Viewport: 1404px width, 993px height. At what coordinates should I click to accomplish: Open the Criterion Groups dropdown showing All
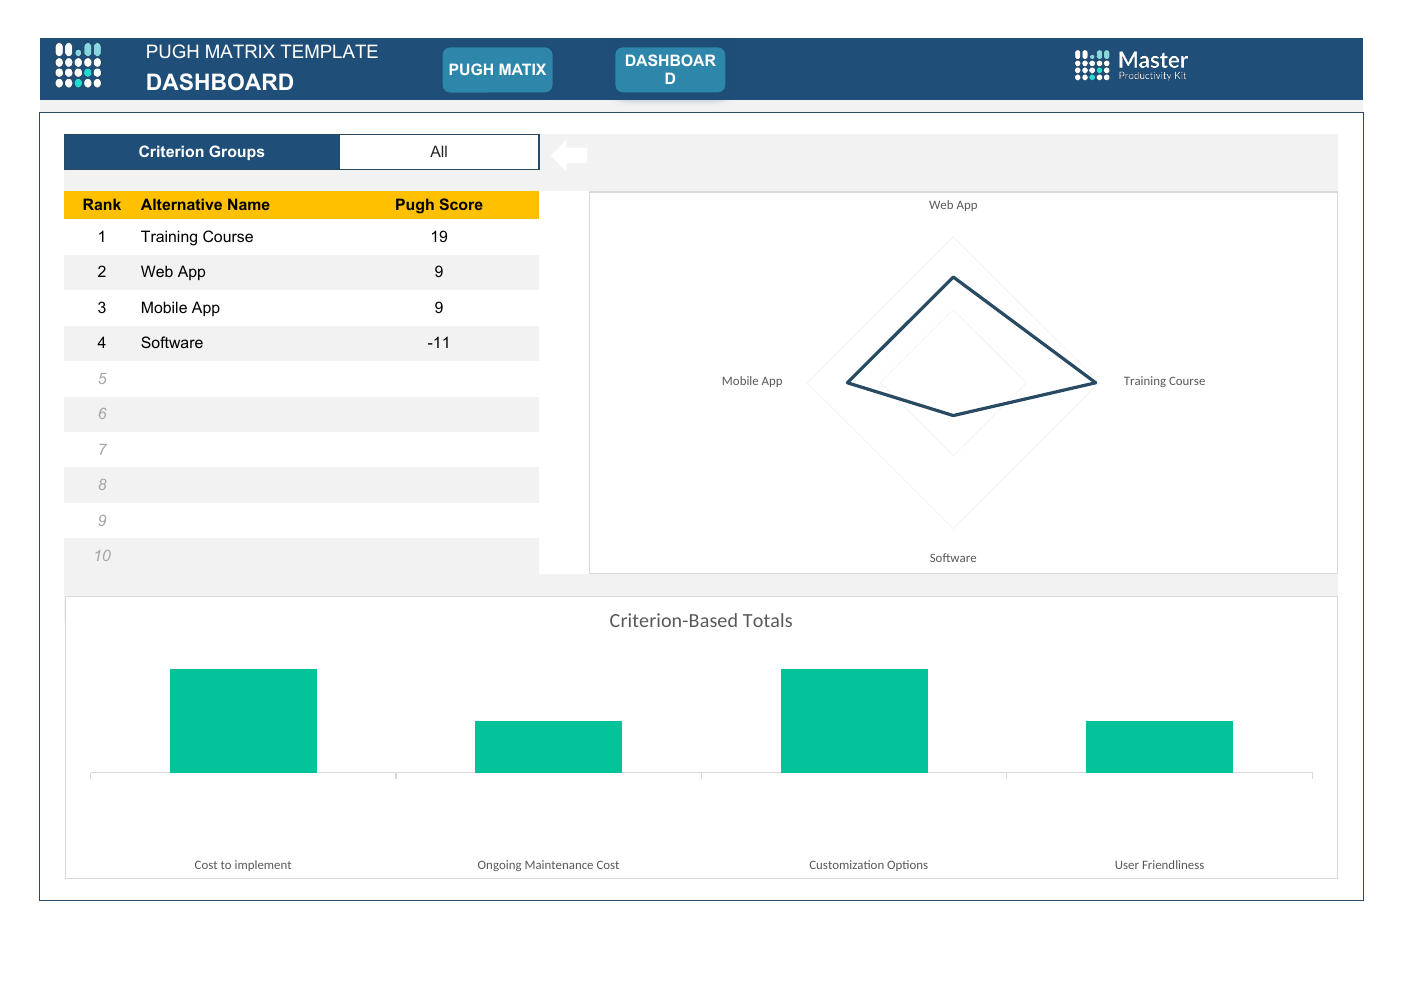pyautogui.click(x=439, y=152)
